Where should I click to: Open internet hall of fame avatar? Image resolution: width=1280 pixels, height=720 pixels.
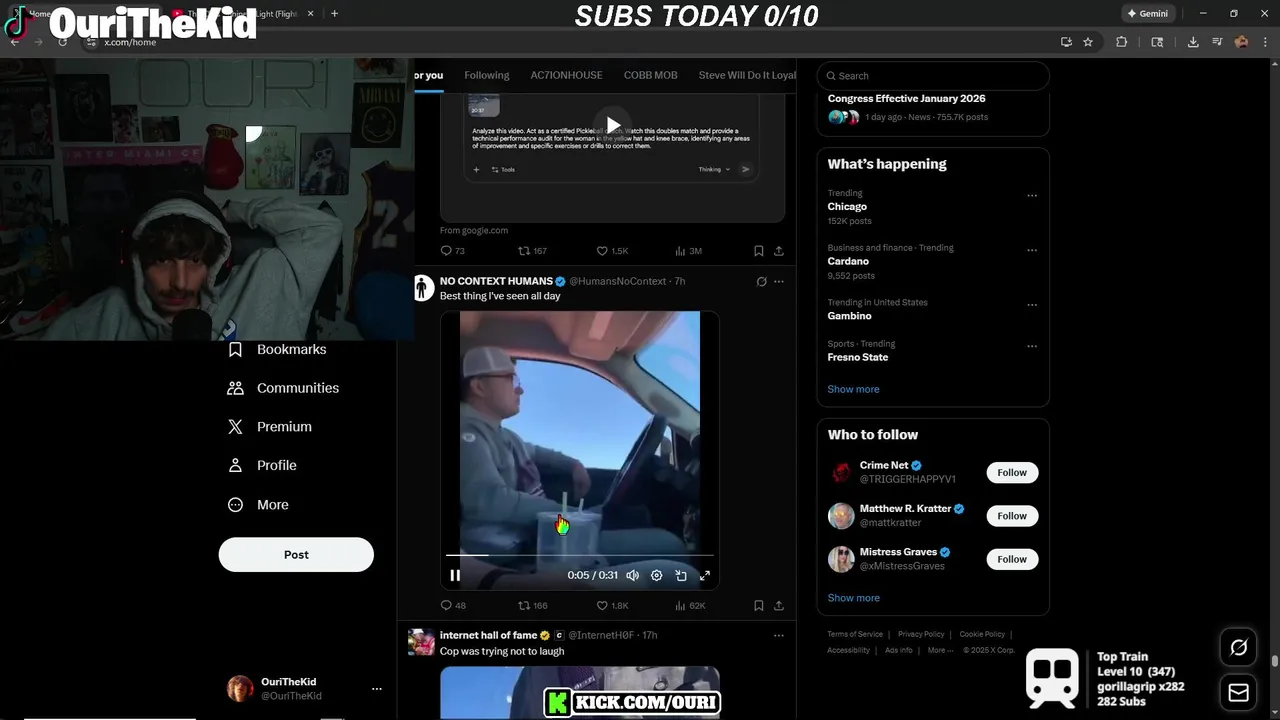click(421, 642)
